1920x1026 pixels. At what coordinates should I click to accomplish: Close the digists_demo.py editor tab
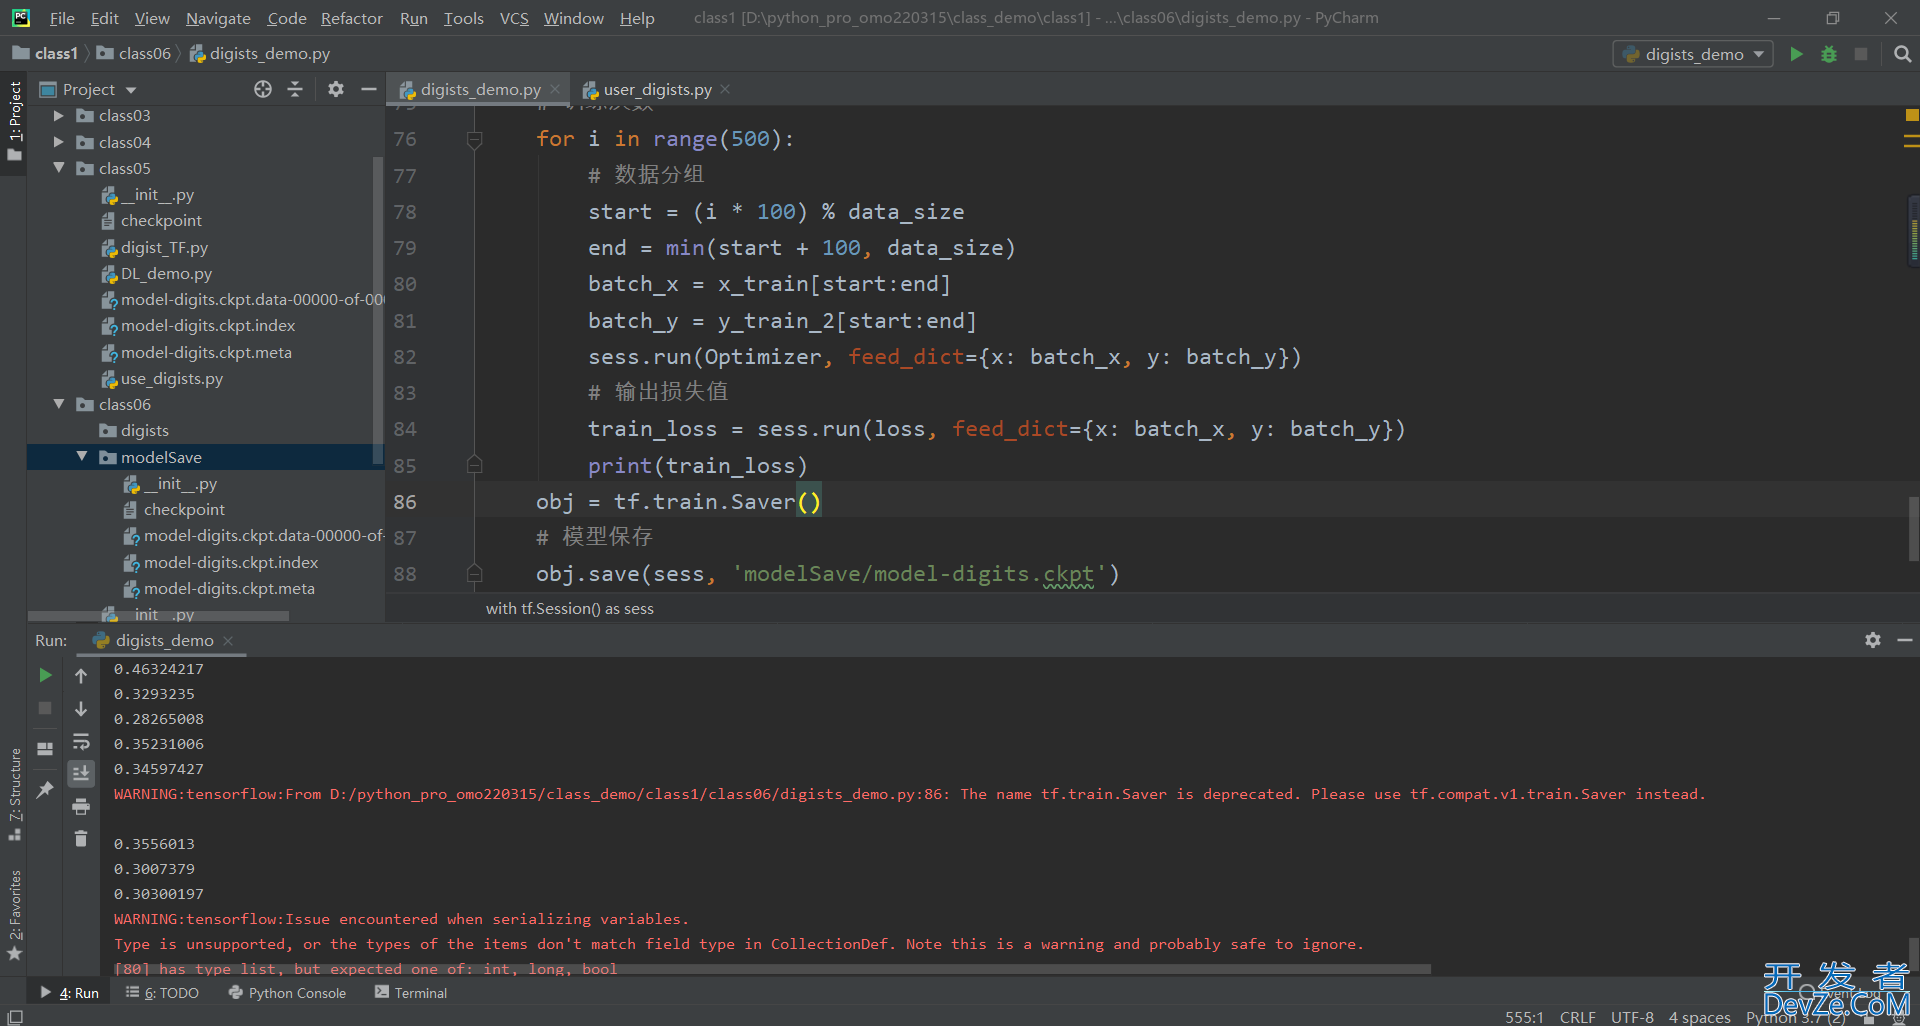(555, 89)
